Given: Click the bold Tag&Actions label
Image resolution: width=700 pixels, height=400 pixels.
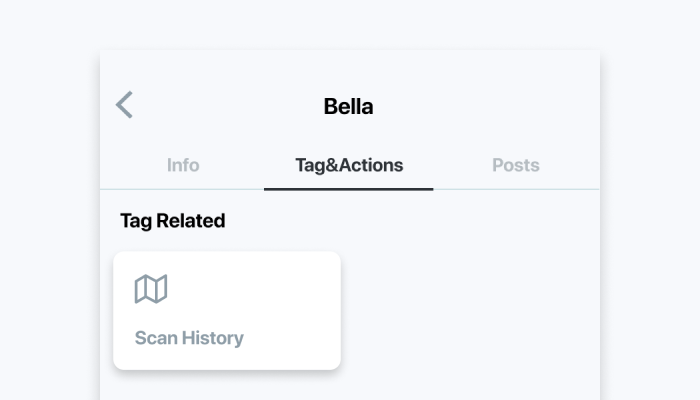Looking at the screenshot, I should tap(349, 165).
